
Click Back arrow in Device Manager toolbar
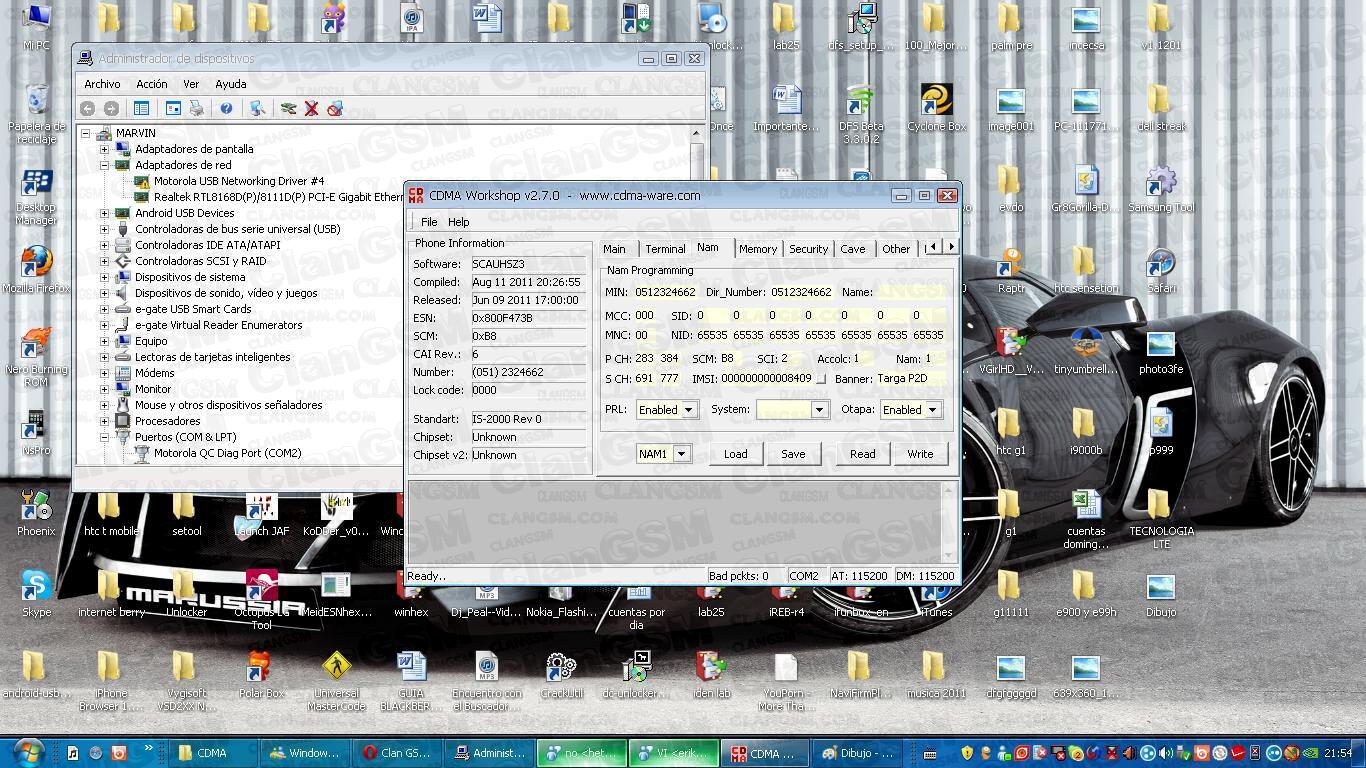pos(87,108)
